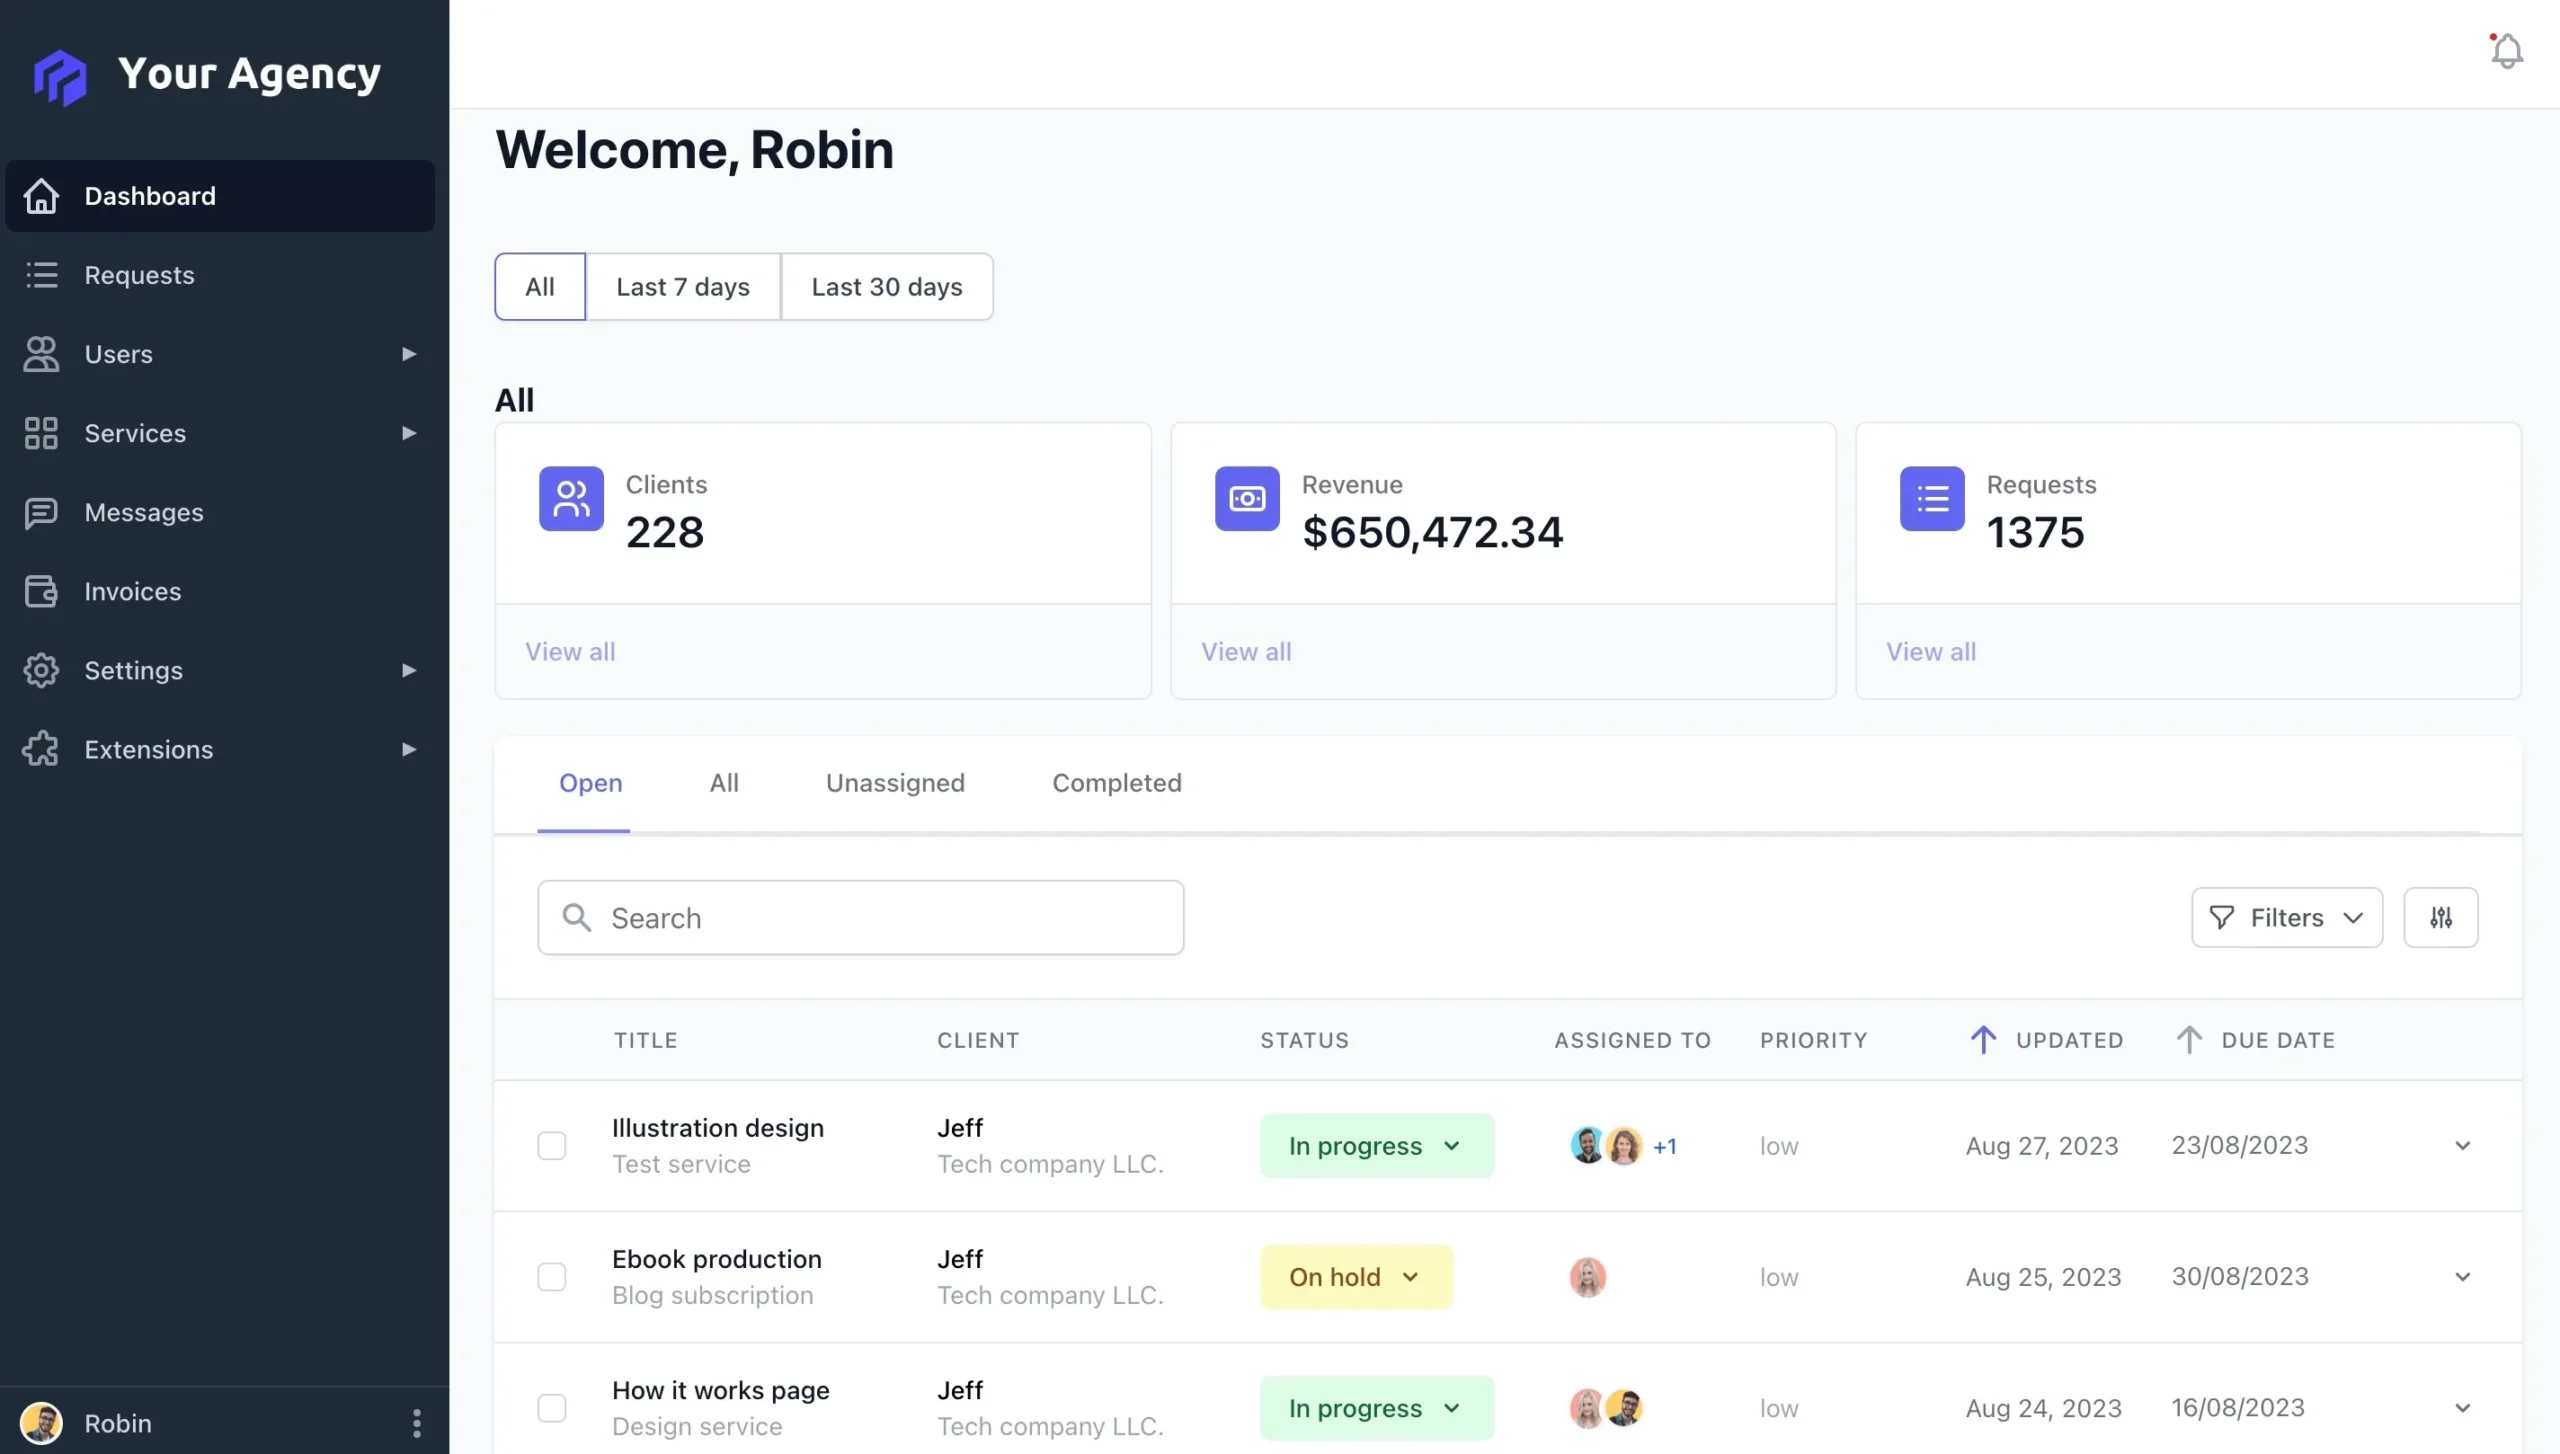Check the How it works page checkbox
The height and width of the screenshot is (1454, 2560).
tap(552, 1407)
